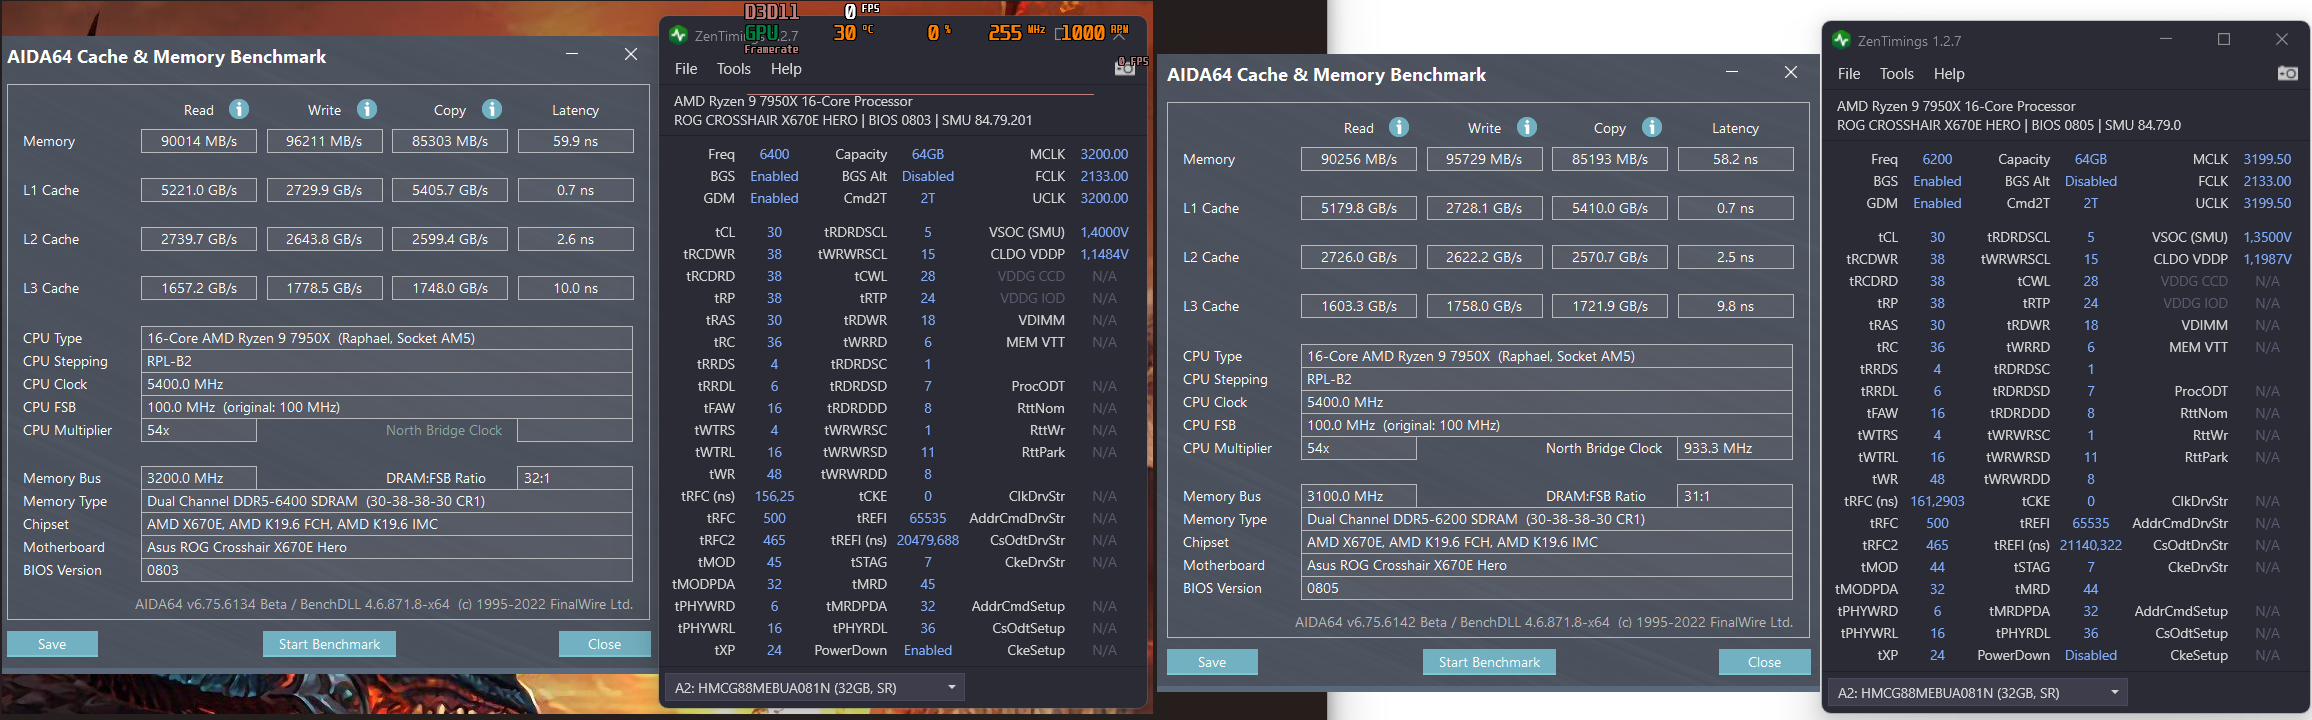This screenshot has width=2312, height=720.
Task: Click L3 Cache Copy value "1748.0 GB/s"
Action: (x=450, y=288)
